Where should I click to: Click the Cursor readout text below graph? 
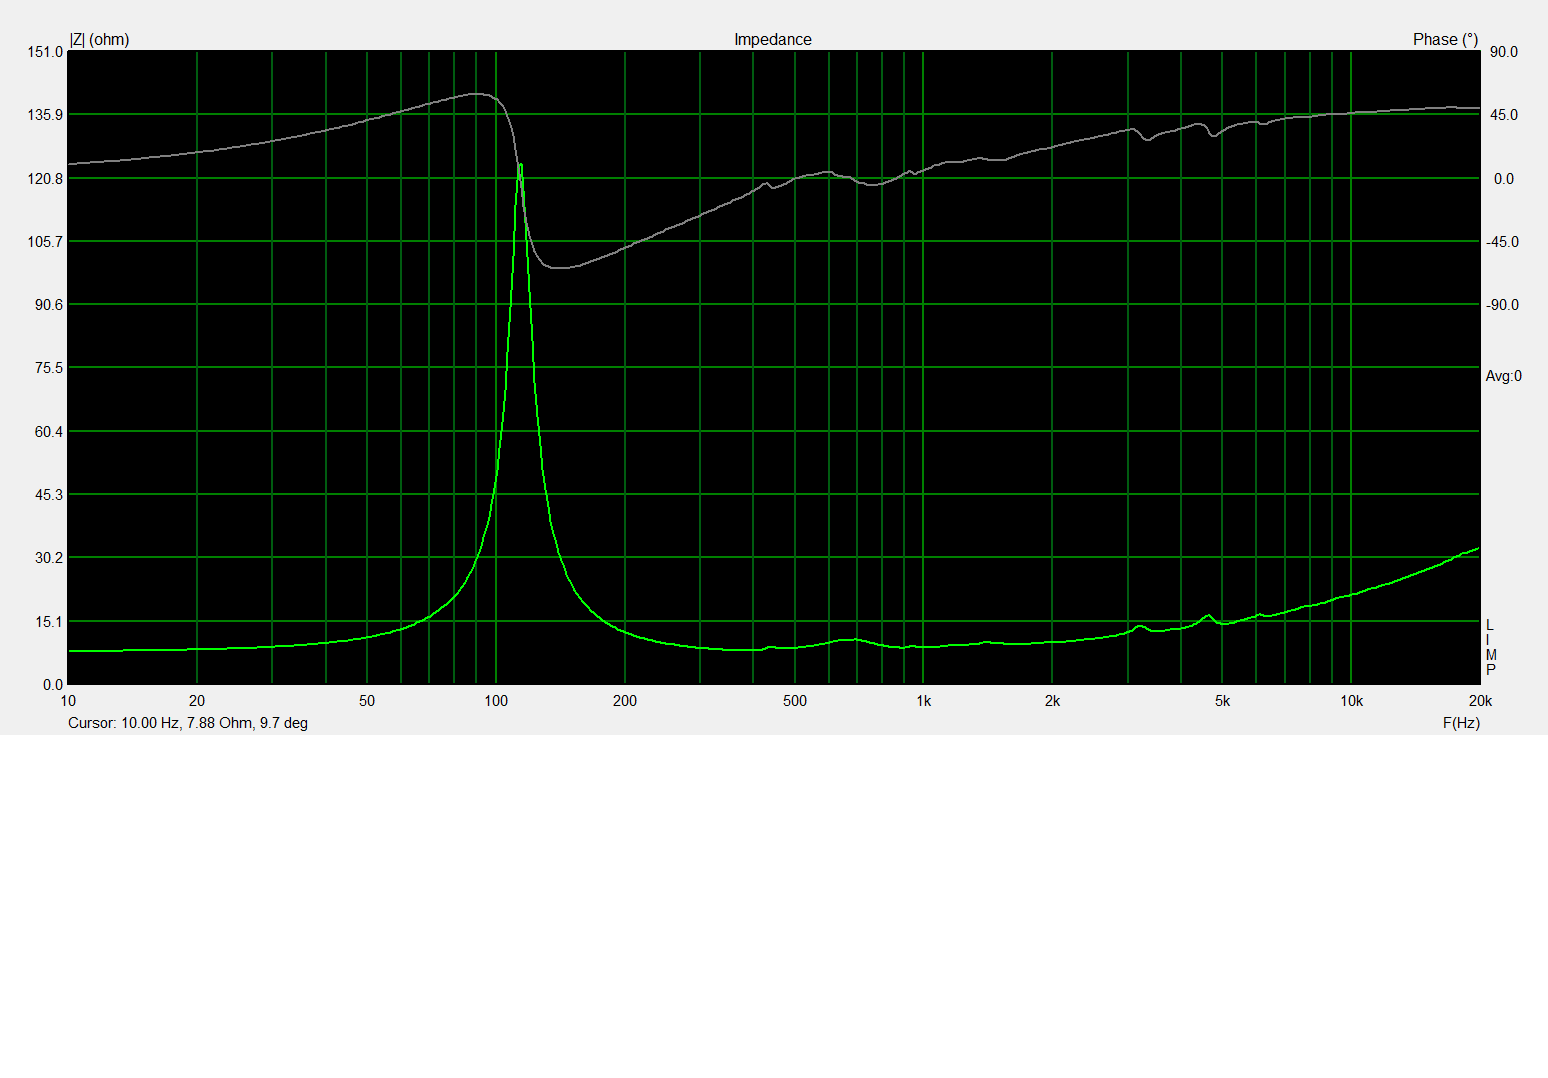188,723
